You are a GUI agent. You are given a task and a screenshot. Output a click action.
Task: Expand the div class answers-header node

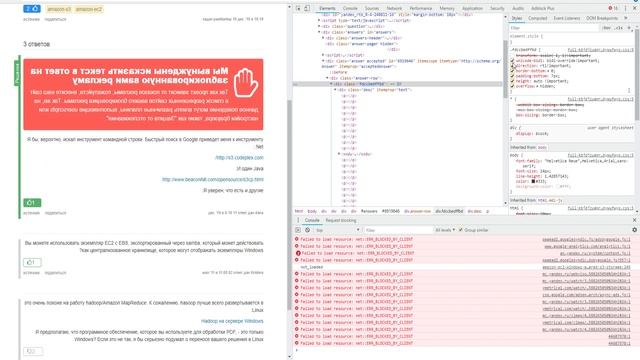pyautogui.click(x=323, y=38)
